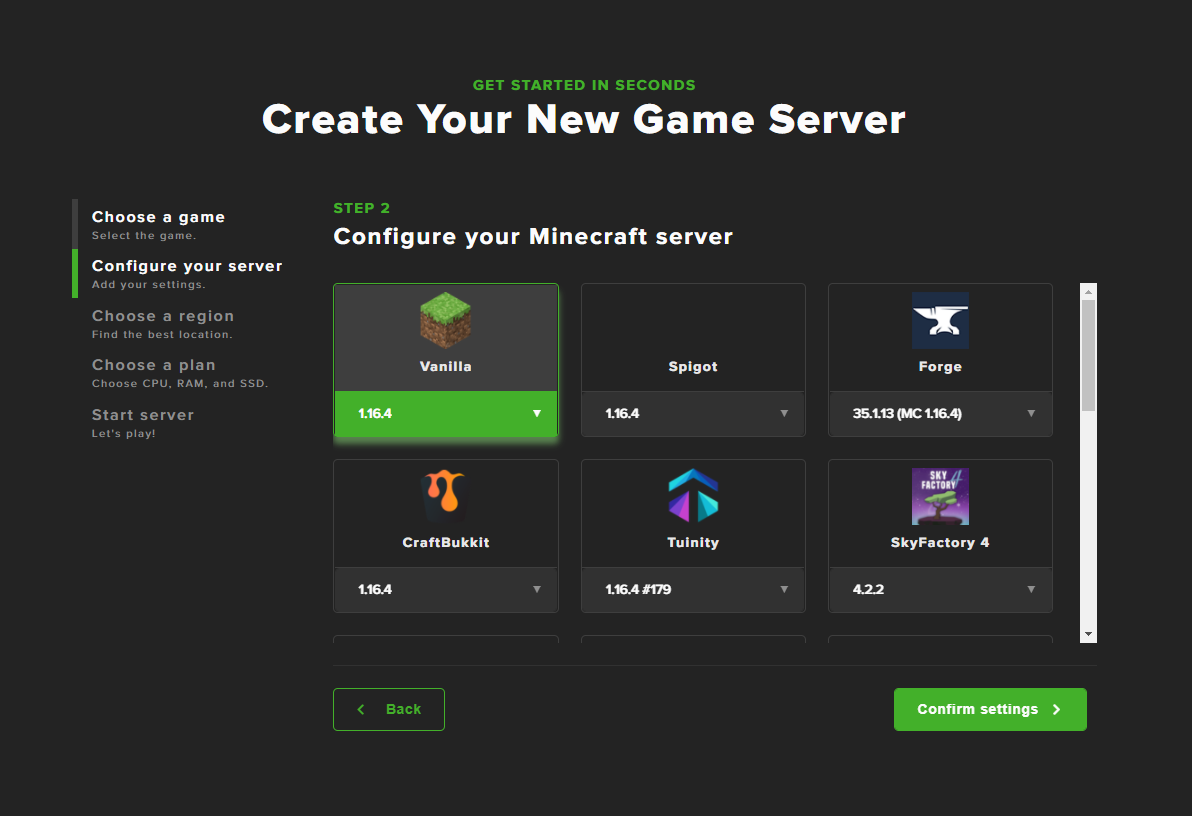Click the Tuinity logo icon

[693, 496]
